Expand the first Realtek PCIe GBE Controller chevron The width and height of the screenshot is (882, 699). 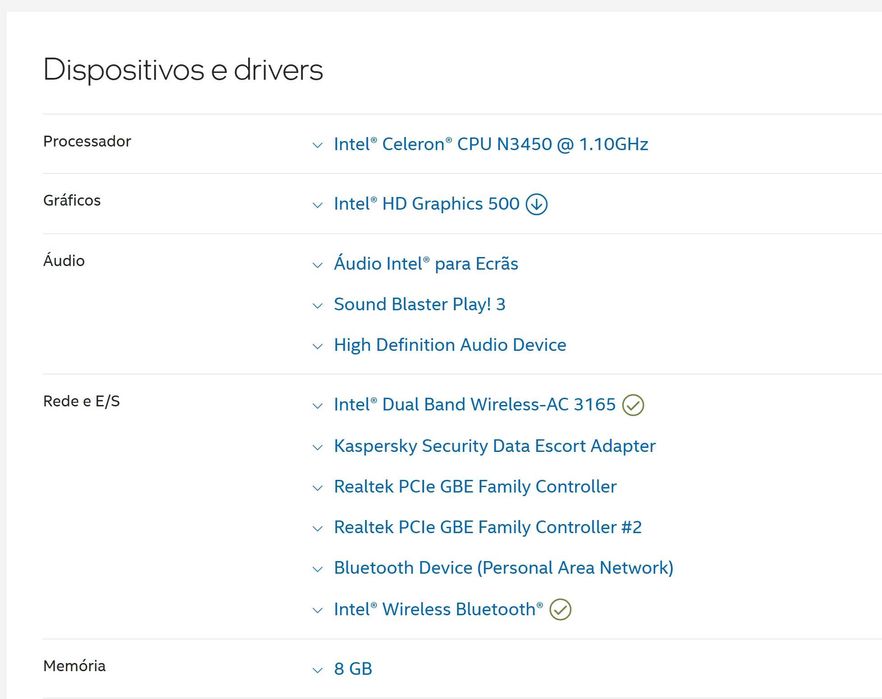318,488
